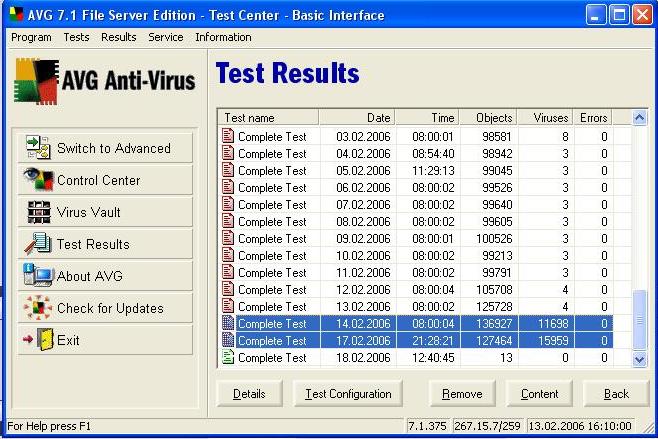The height and width of the screenshot is (439, 658).
Task: Open the Tests menu
Action: [76, 37]
